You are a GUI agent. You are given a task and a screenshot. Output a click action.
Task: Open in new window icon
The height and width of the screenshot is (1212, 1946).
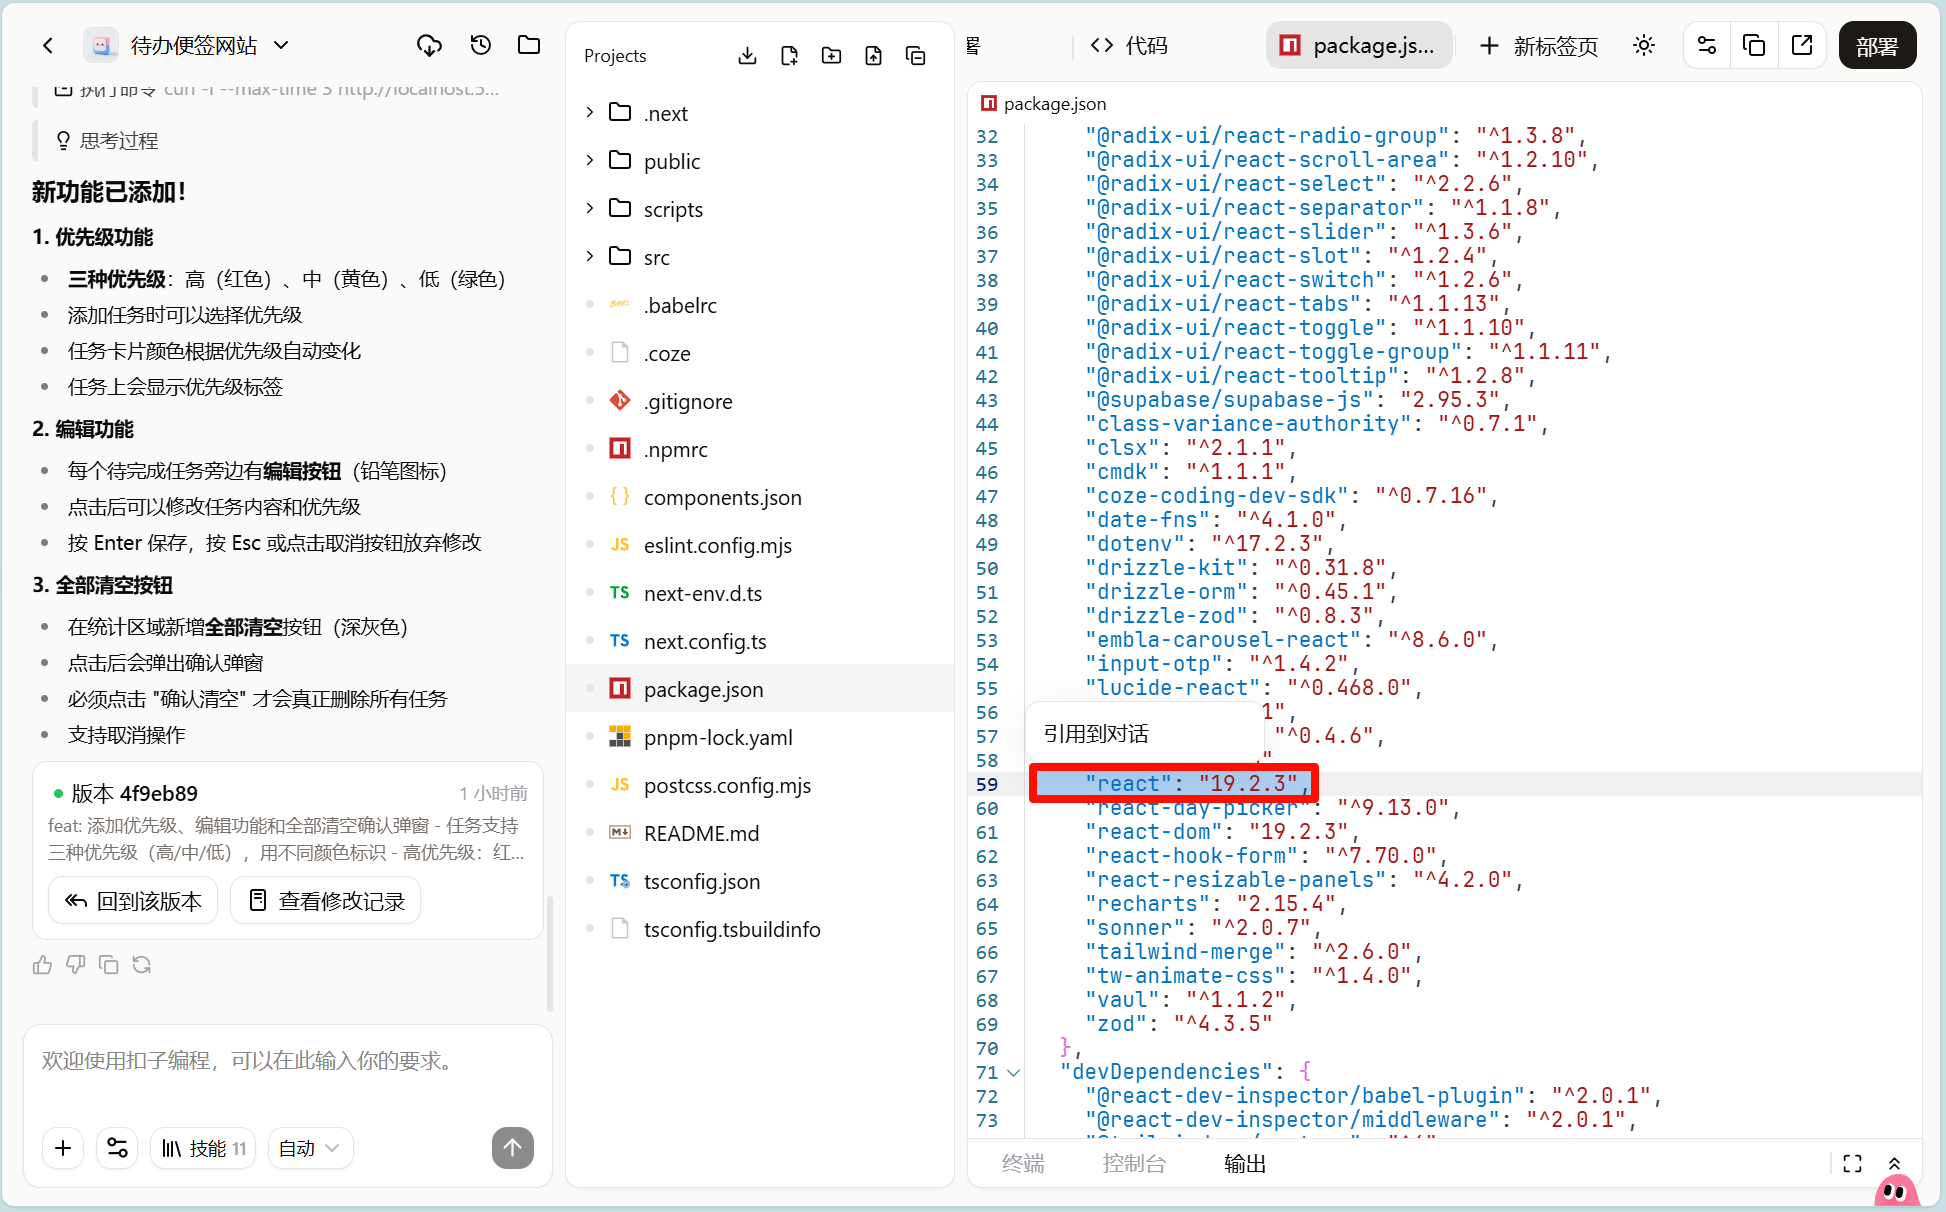click(1802, 46)
